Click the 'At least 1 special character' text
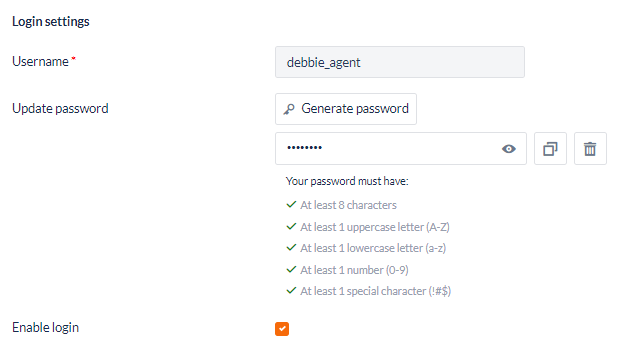This screenshot has height=363, width=627. [x=375, y=291]
